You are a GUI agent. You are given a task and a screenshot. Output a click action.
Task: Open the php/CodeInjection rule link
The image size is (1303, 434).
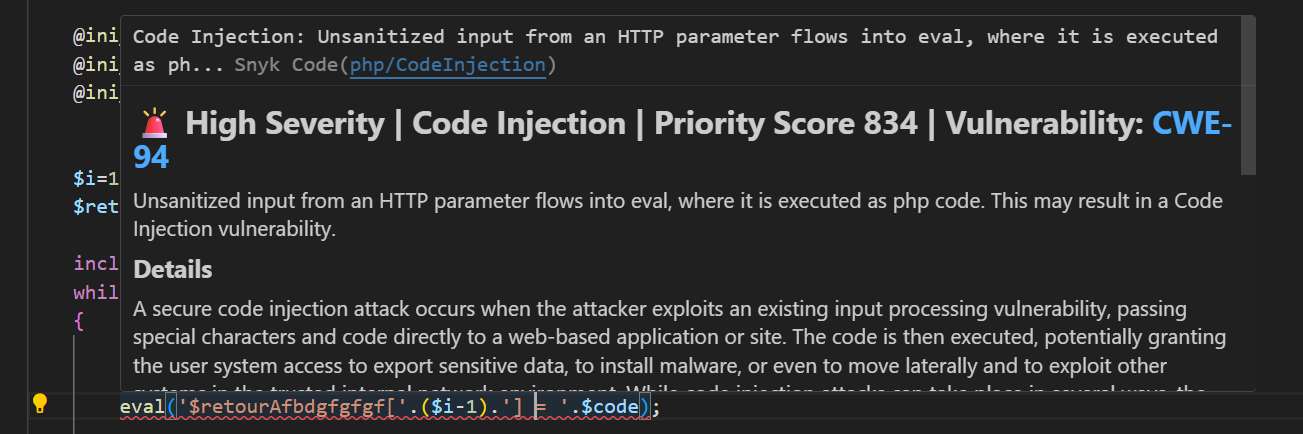click(x=447, y=65)
